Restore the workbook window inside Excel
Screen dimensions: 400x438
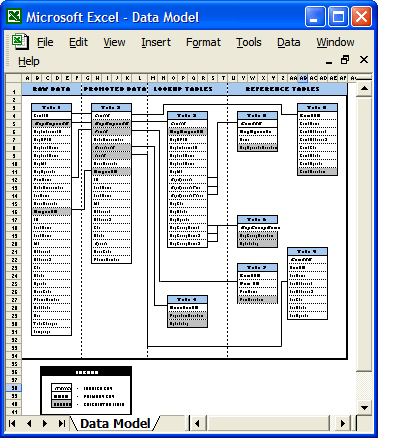pyautogui.click(x=345, y=60)
